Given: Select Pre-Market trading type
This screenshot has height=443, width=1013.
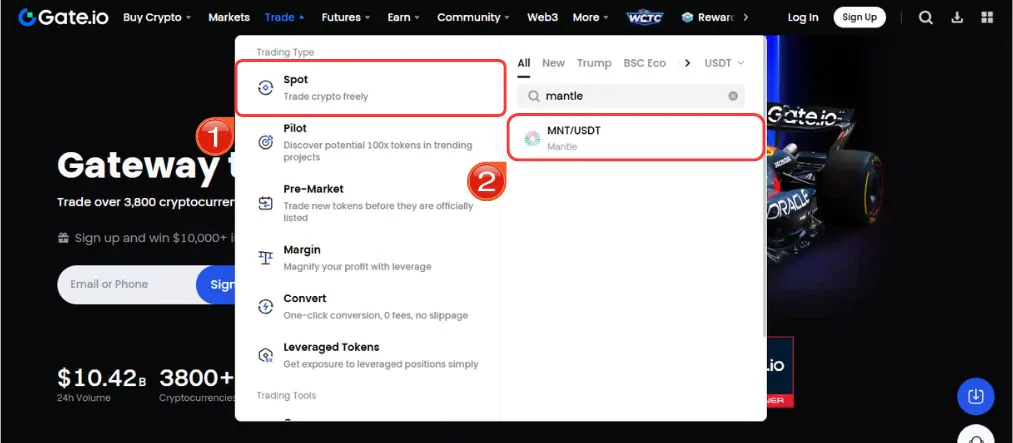Looking at the screenshot, I should point(370,203).
